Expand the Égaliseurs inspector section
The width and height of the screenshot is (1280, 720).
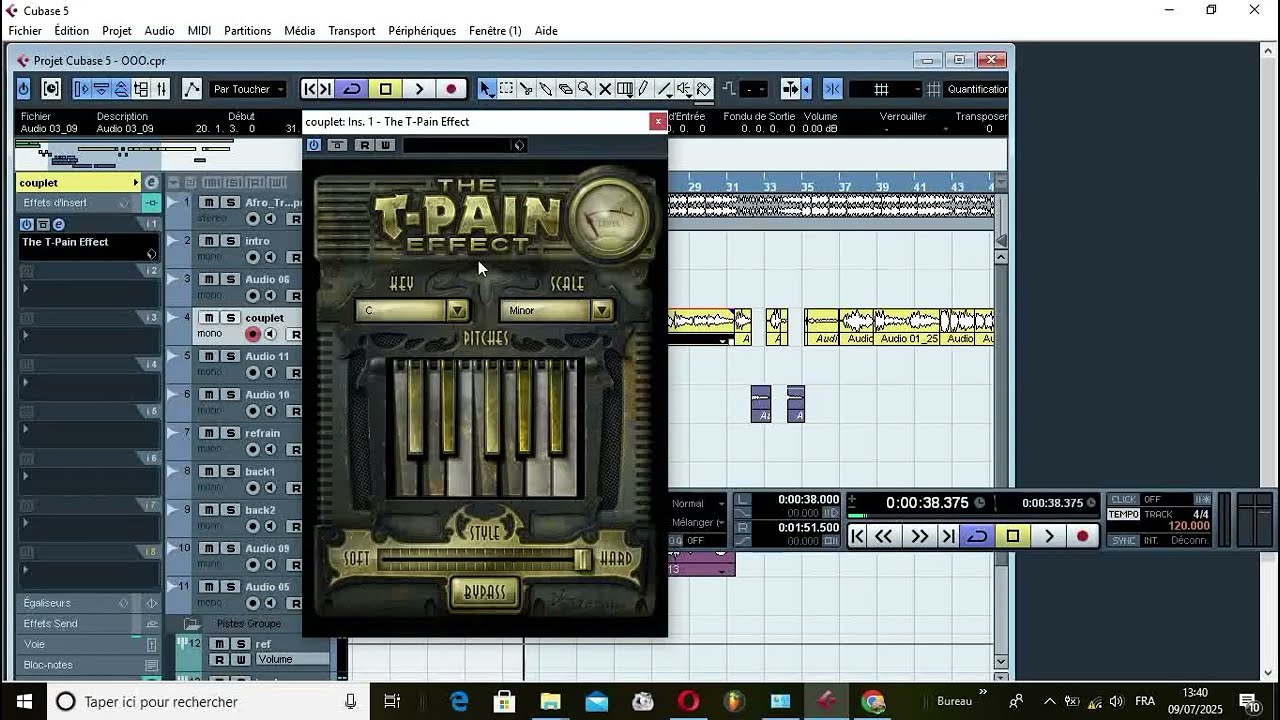click(88, 603)
